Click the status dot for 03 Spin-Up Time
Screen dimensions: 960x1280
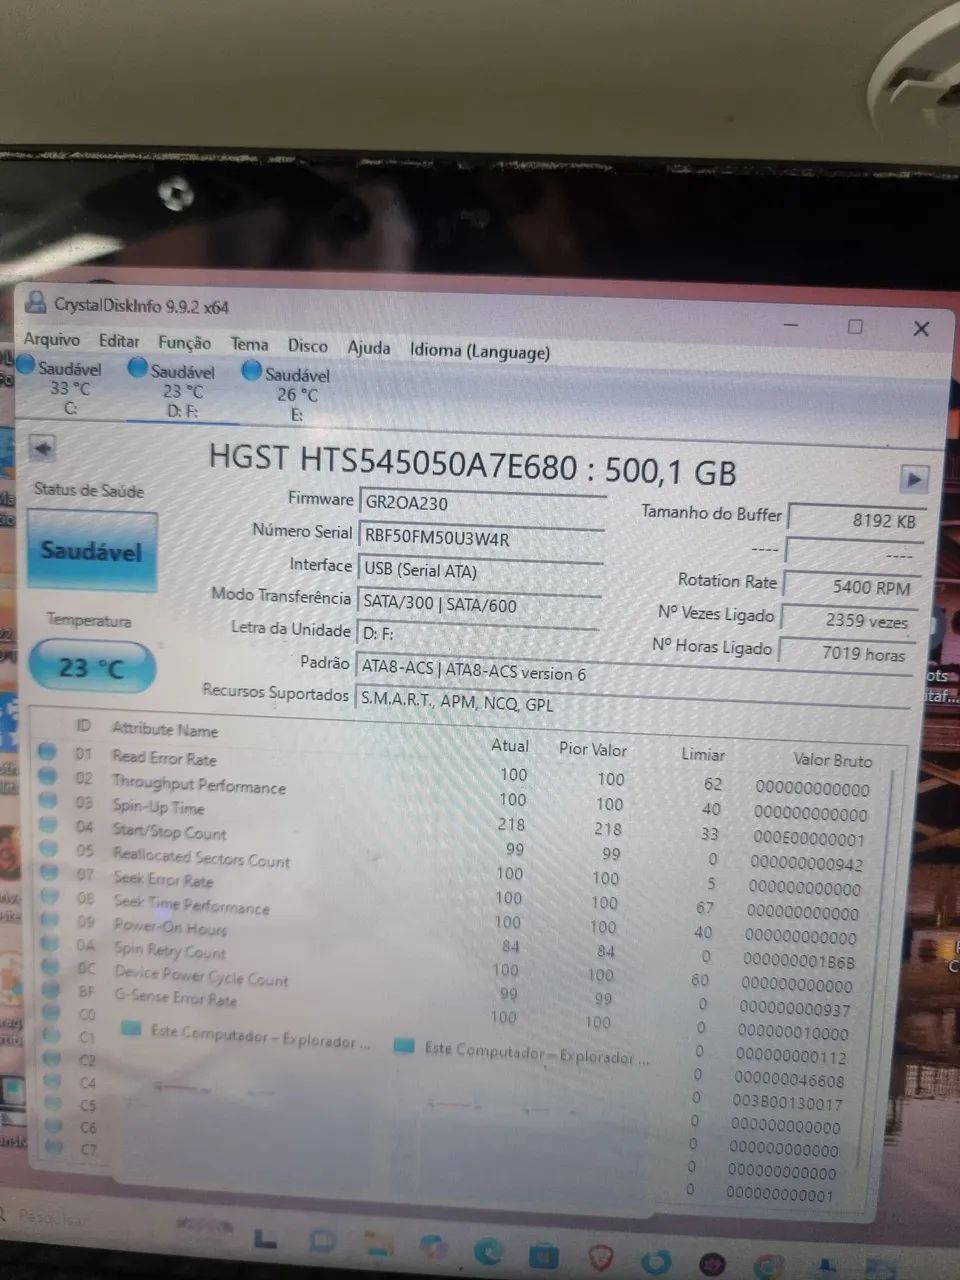coord(47,800)
